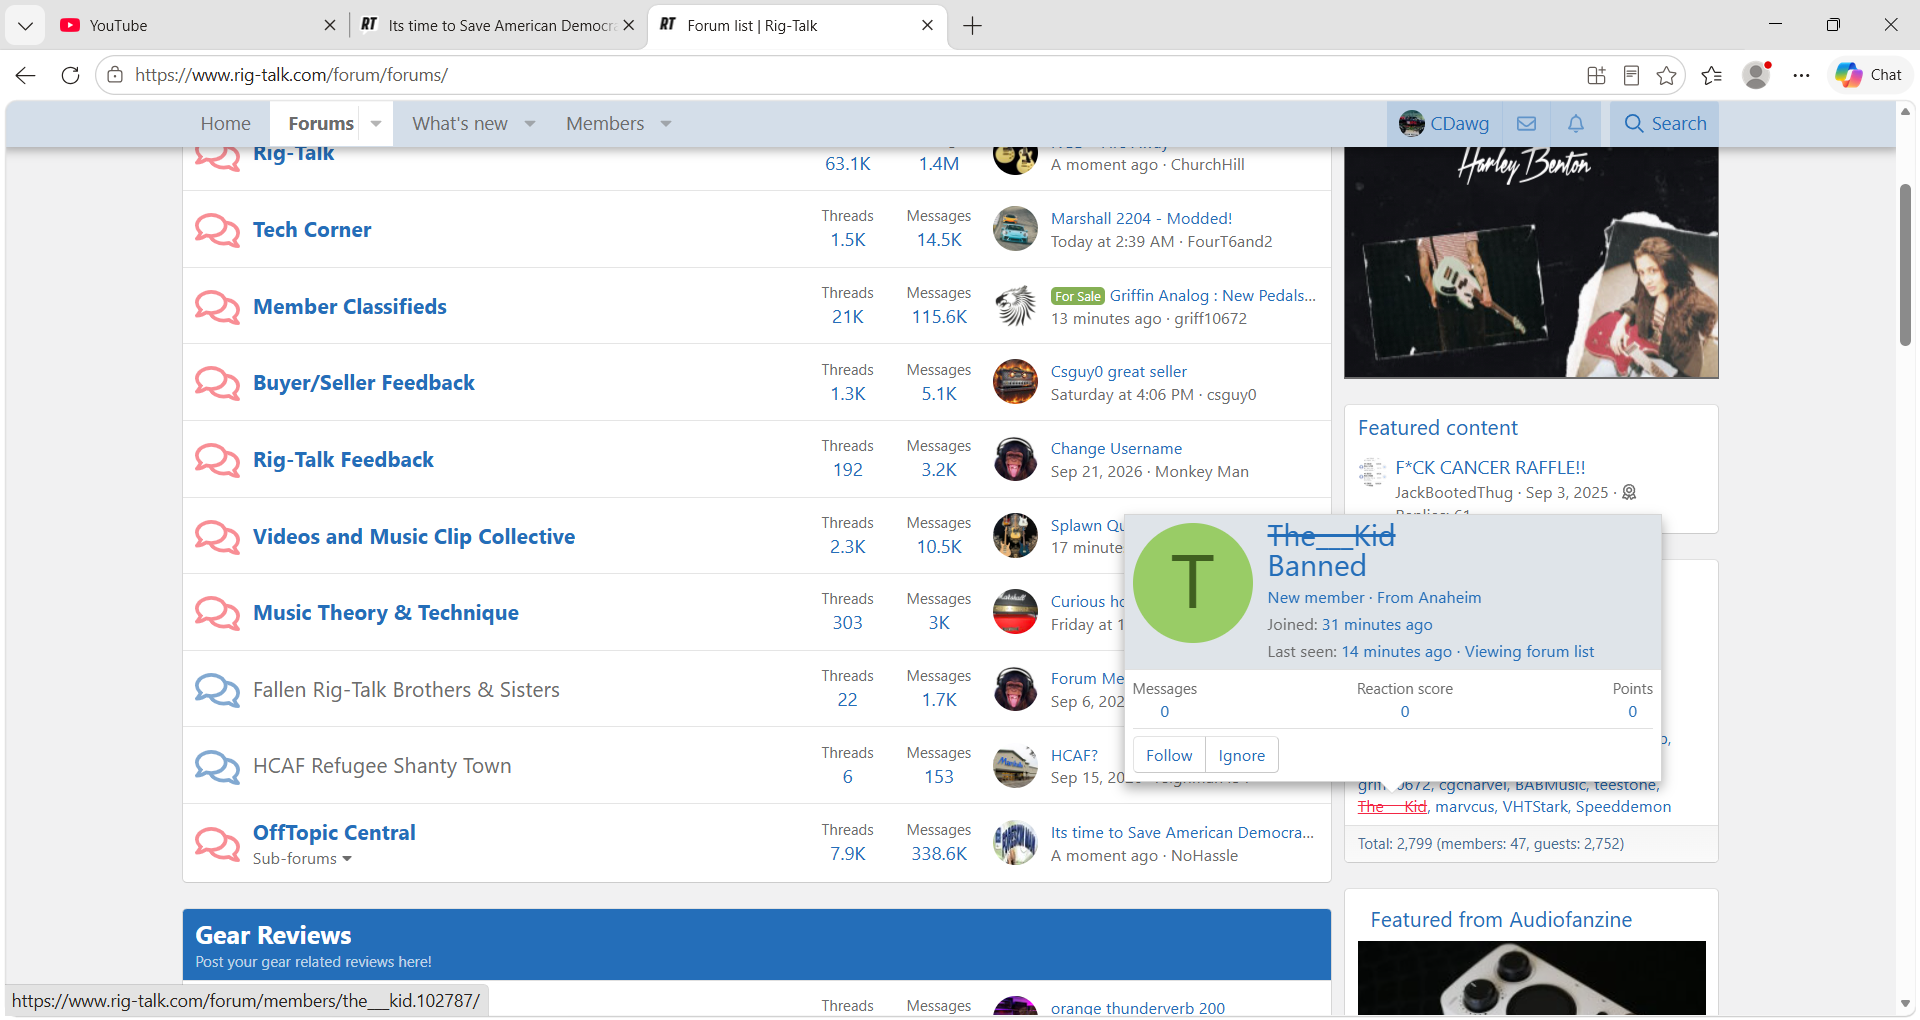This screenshot has width=1920, height=1020.
Task: Click the OffTopic Central forum bubble icon
Action: coord(217,843)
